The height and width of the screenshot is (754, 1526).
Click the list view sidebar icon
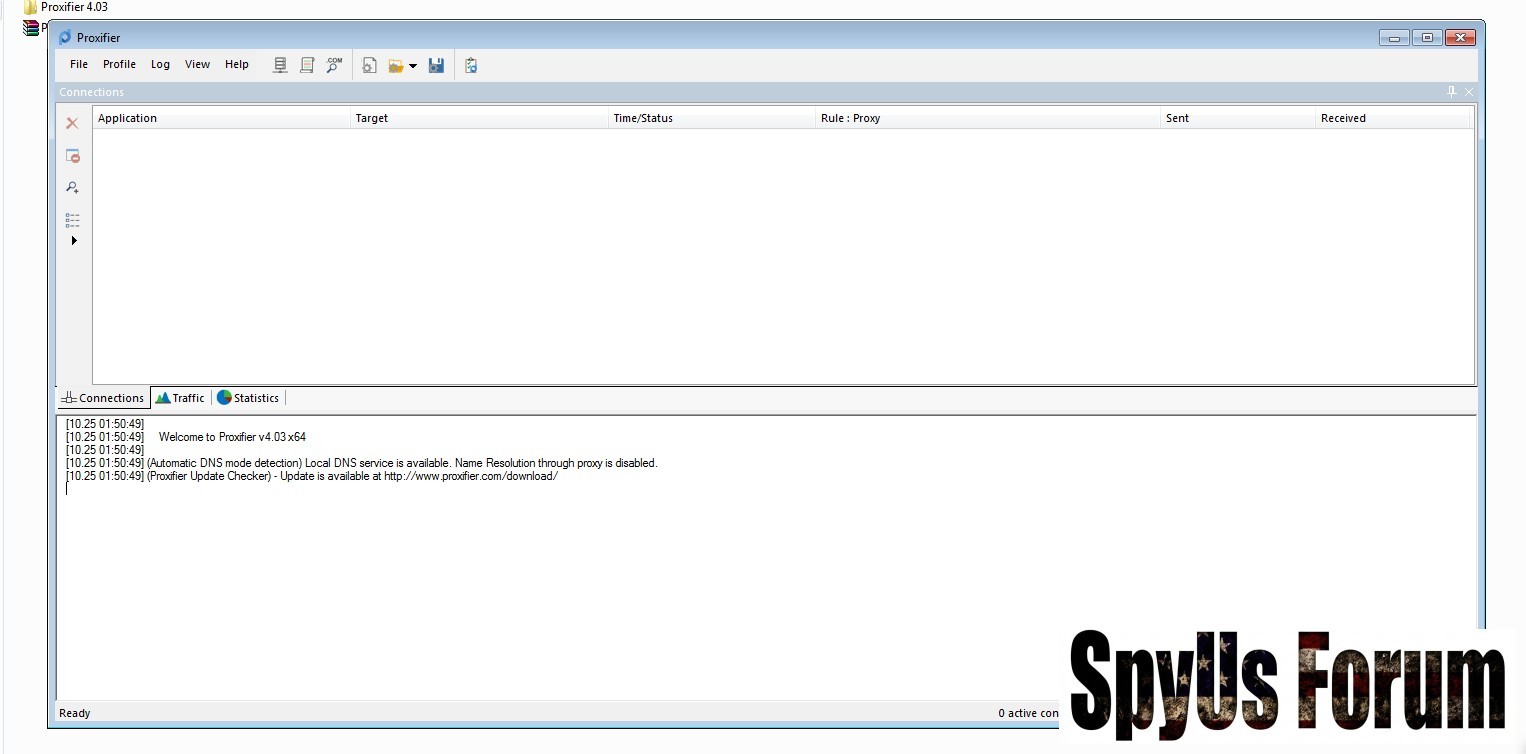72,219
